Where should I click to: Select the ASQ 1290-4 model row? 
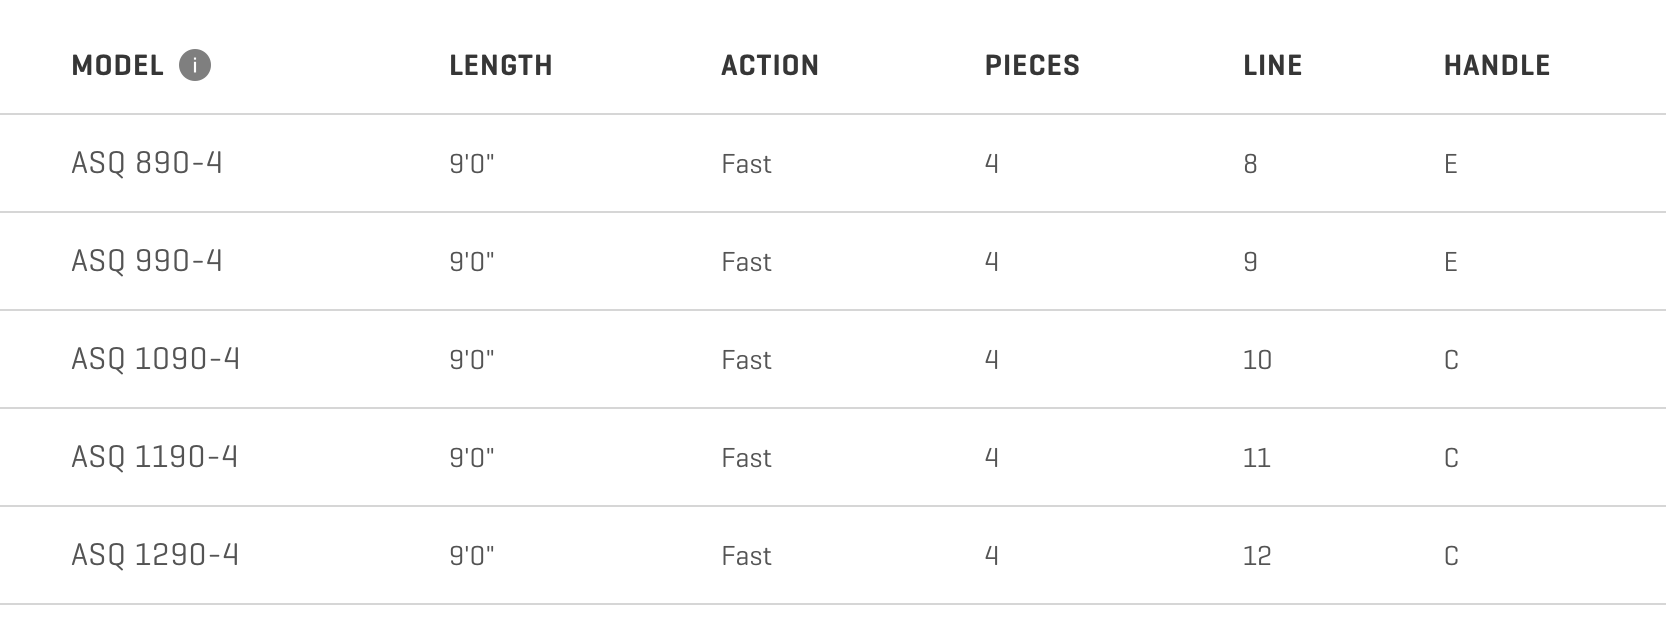155,555
